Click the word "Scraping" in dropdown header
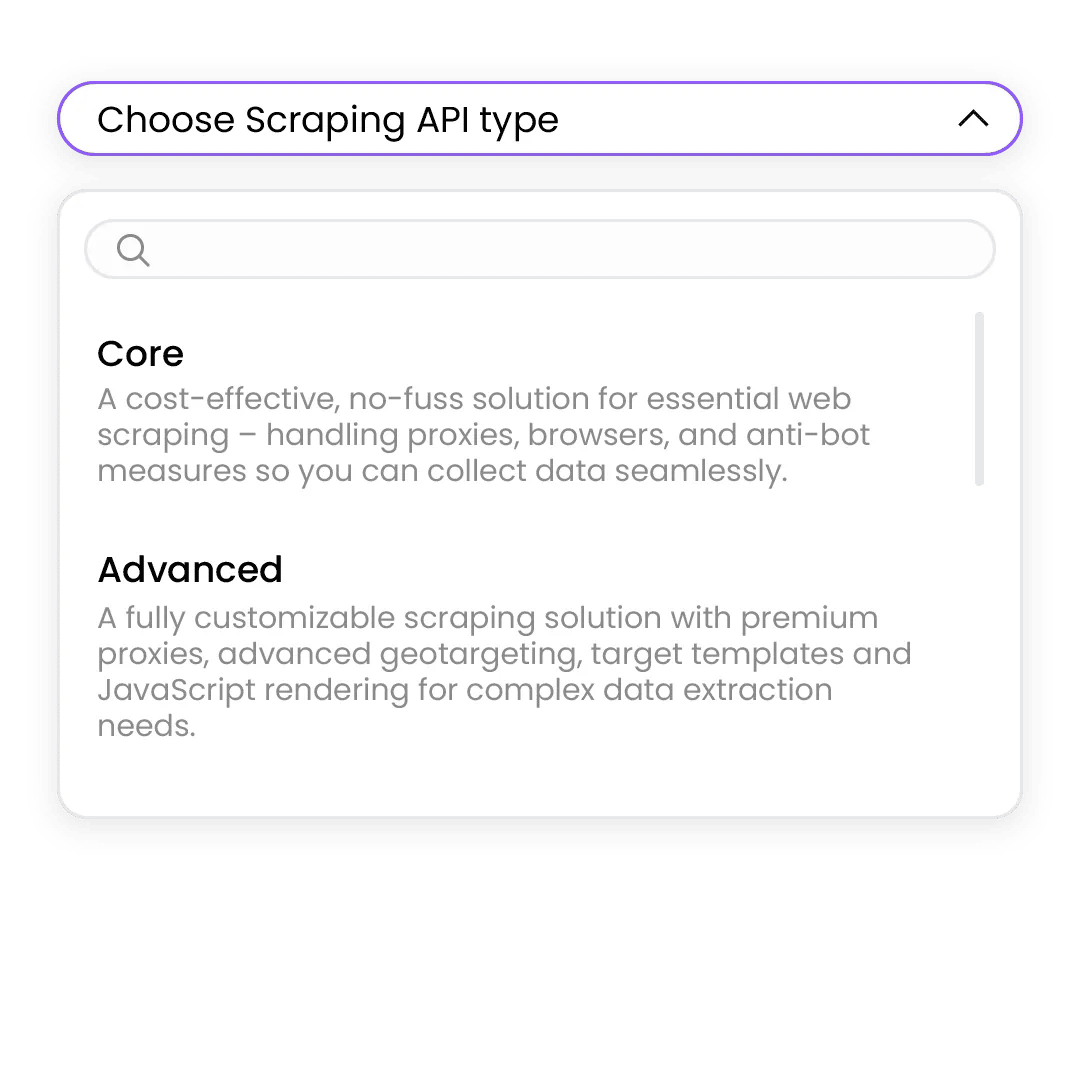 click(x=325, y=120)
